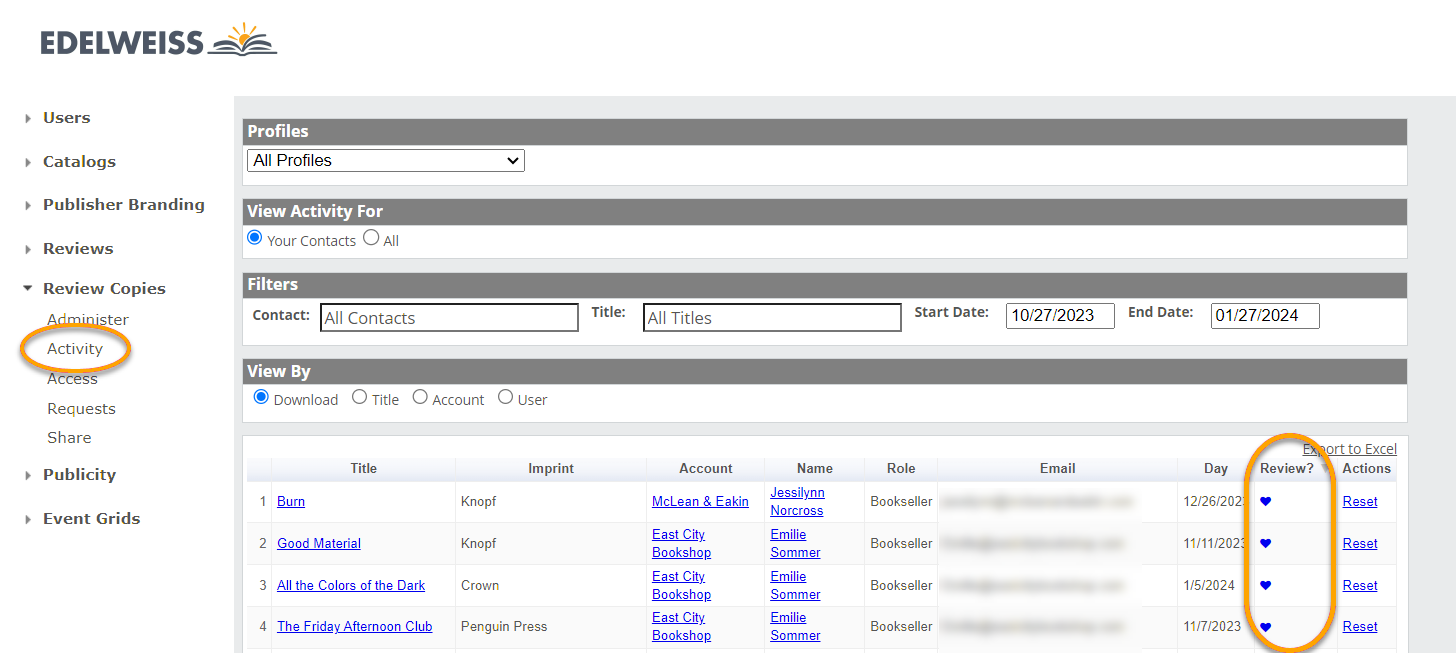Click the Crown imprint cell

(481, 586)
